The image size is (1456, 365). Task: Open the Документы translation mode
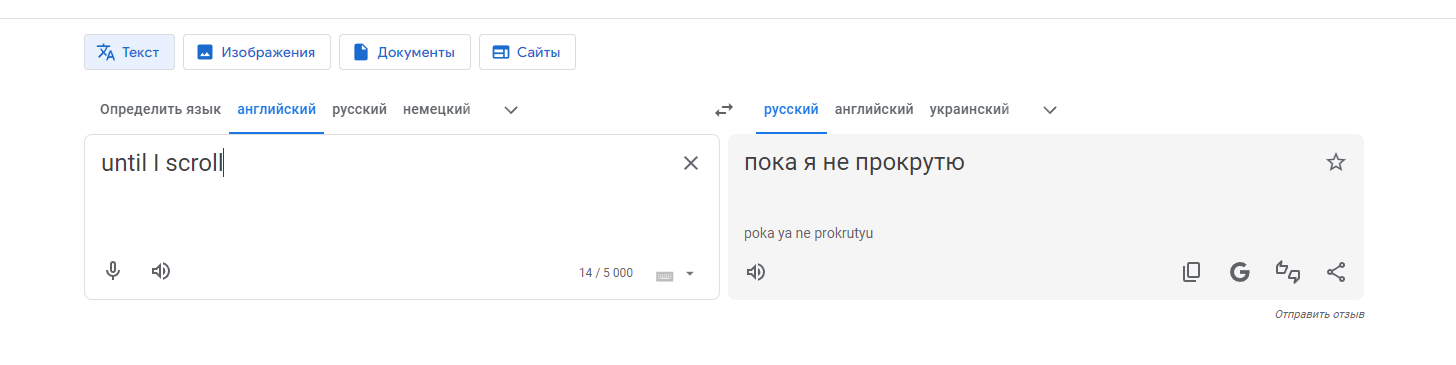[x=405, y=52]
